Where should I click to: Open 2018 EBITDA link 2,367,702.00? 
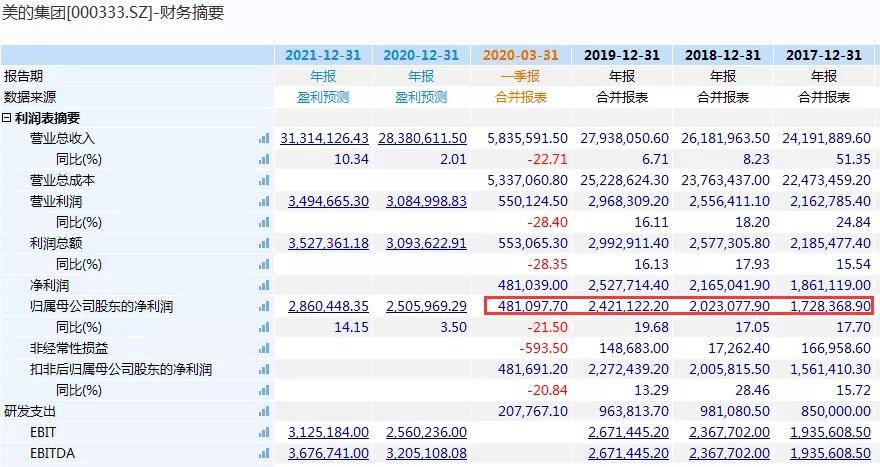click(x=729, y=454)
